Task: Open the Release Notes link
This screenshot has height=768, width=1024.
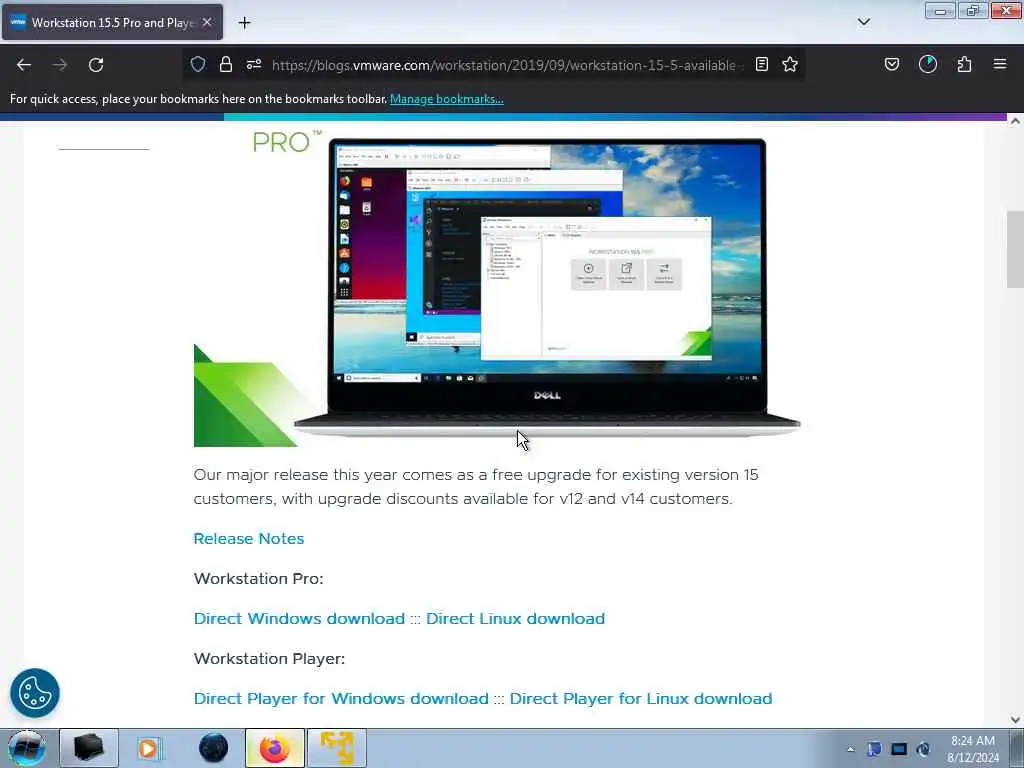Action: point(249,539)
